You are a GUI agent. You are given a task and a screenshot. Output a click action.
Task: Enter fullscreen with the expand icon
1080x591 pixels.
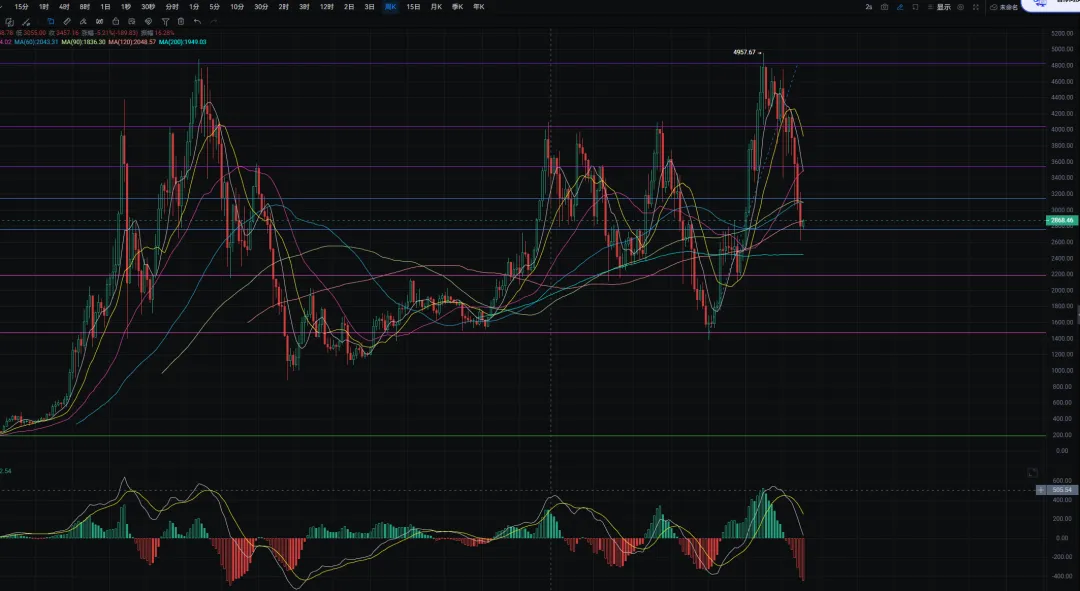pos(976,7)
